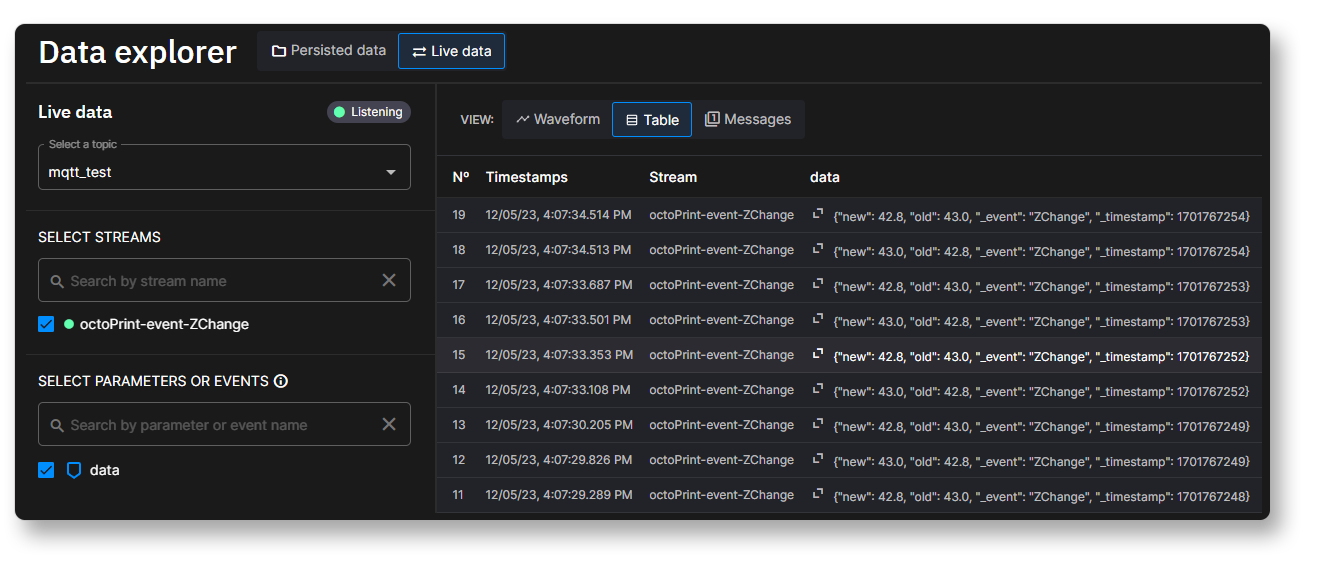Expand data cell in row 18
The image size is (1336, 585).
[818, 249]
